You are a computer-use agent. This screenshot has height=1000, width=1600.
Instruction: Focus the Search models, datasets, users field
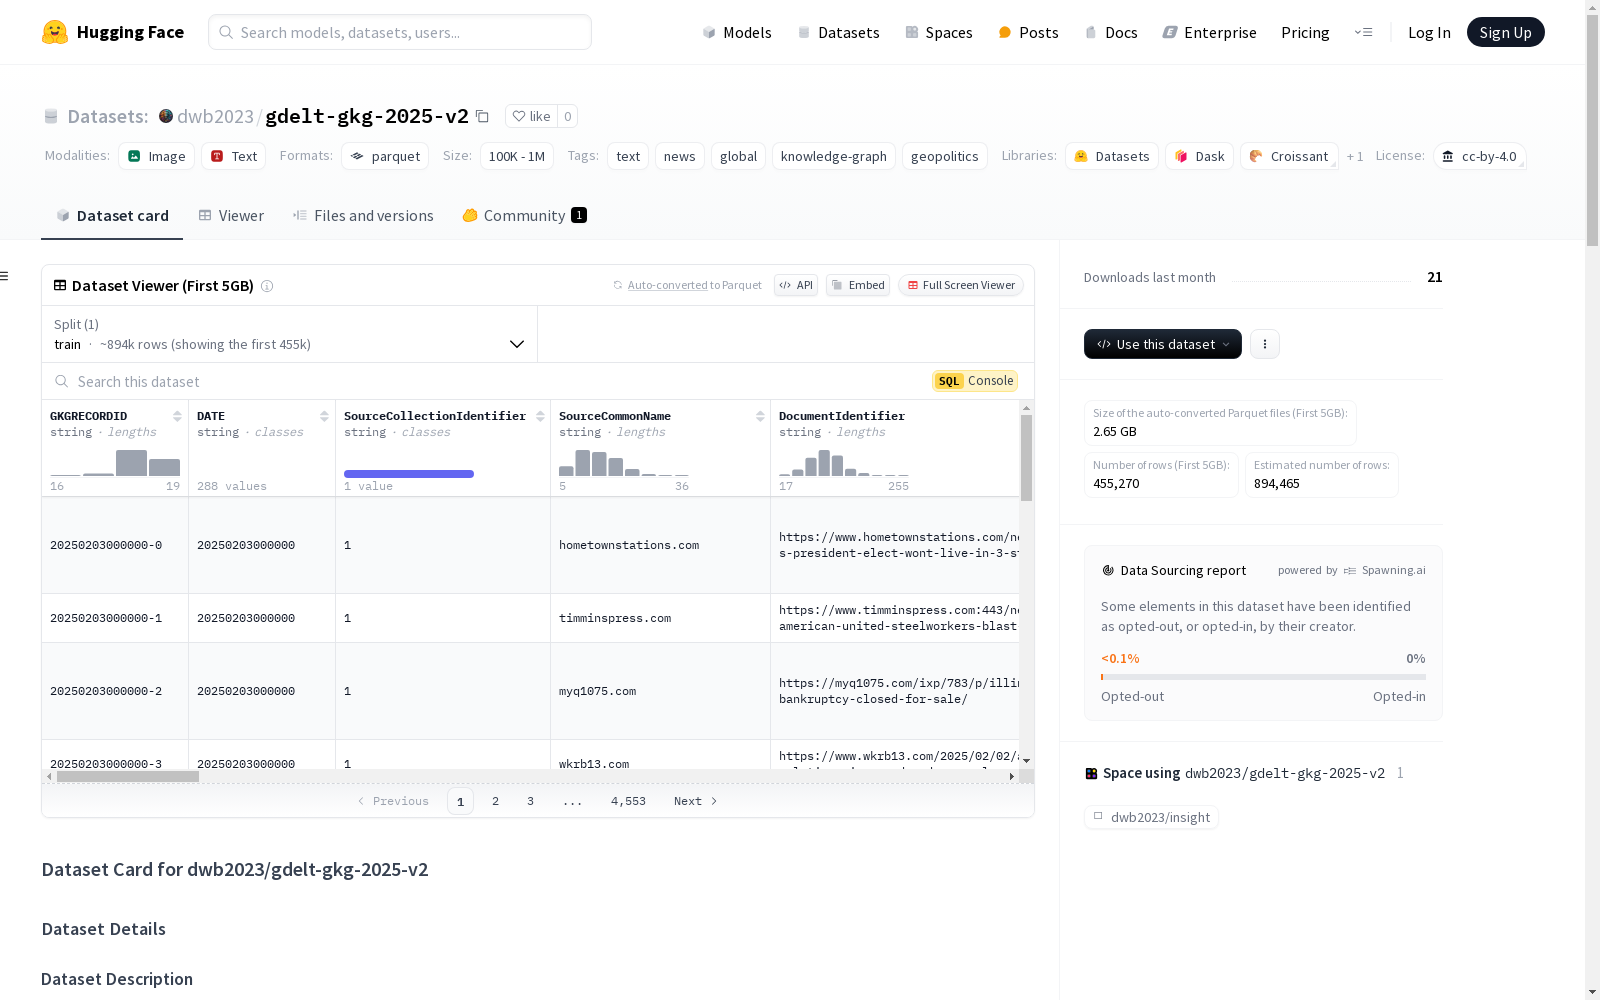click(400, 32)
